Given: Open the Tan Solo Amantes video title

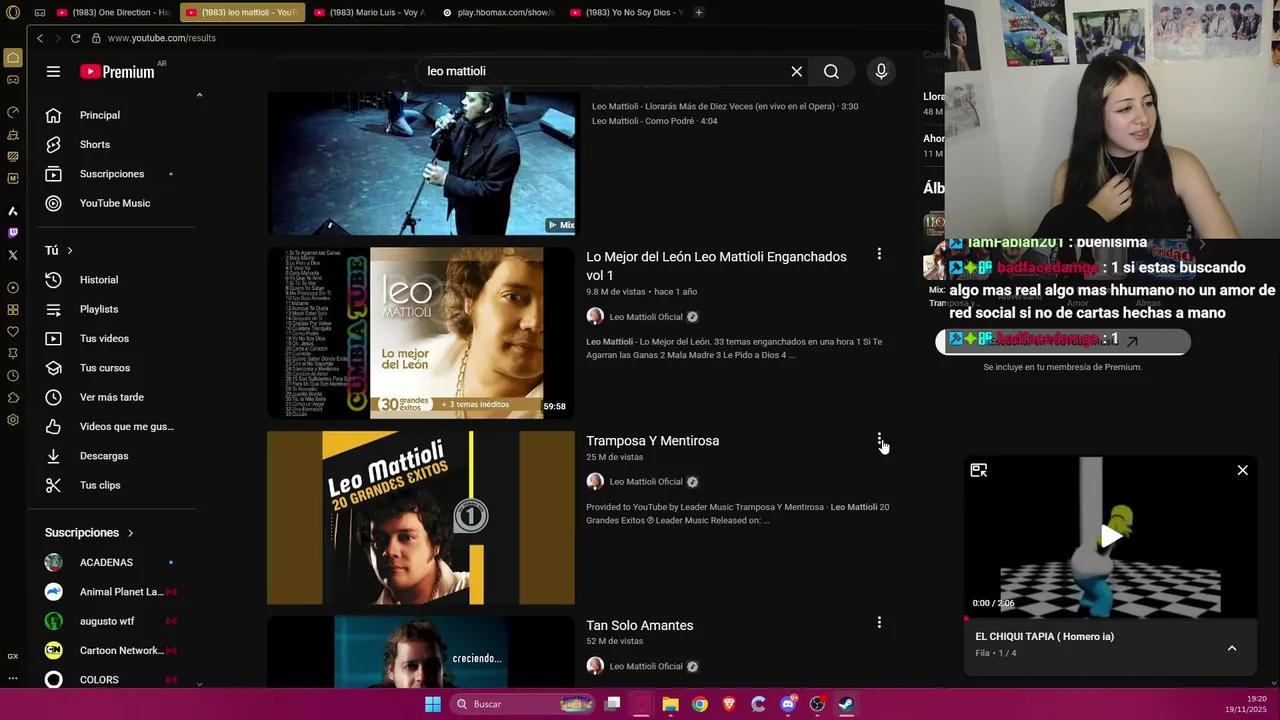Looking at the screenshot, I should [639, 625].
